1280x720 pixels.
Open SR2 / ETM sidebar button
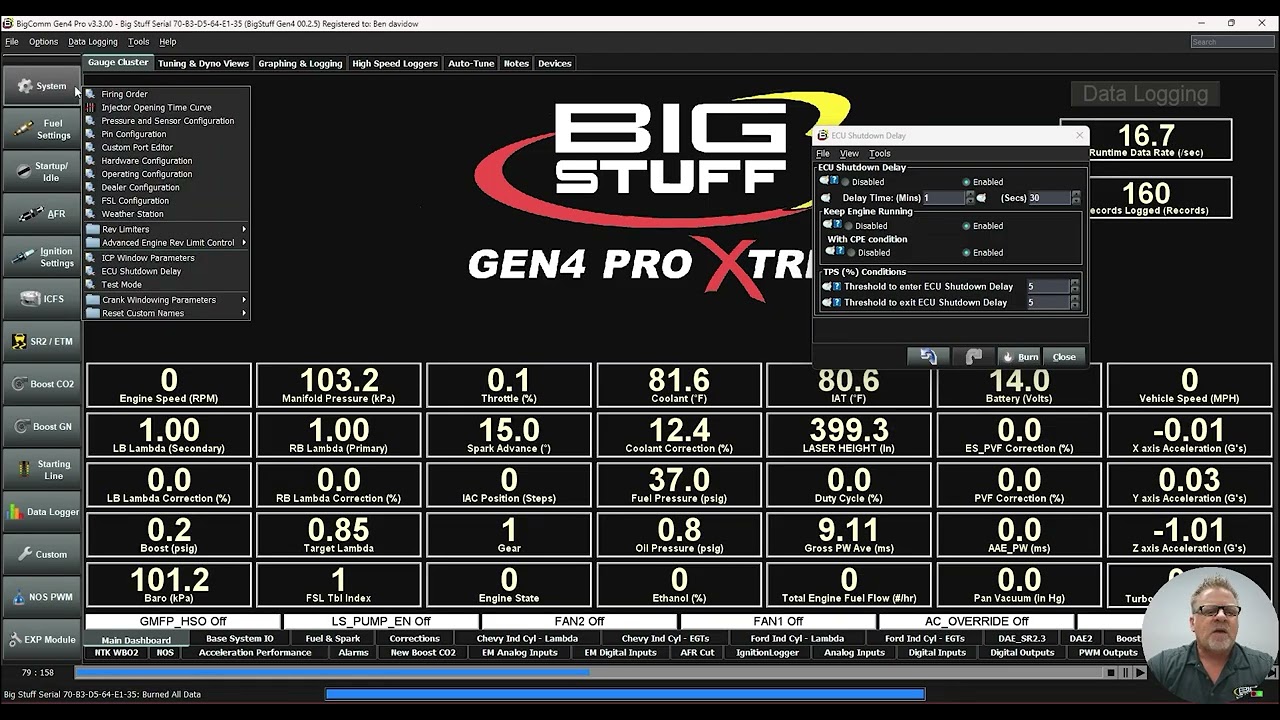tap(42, 341)
